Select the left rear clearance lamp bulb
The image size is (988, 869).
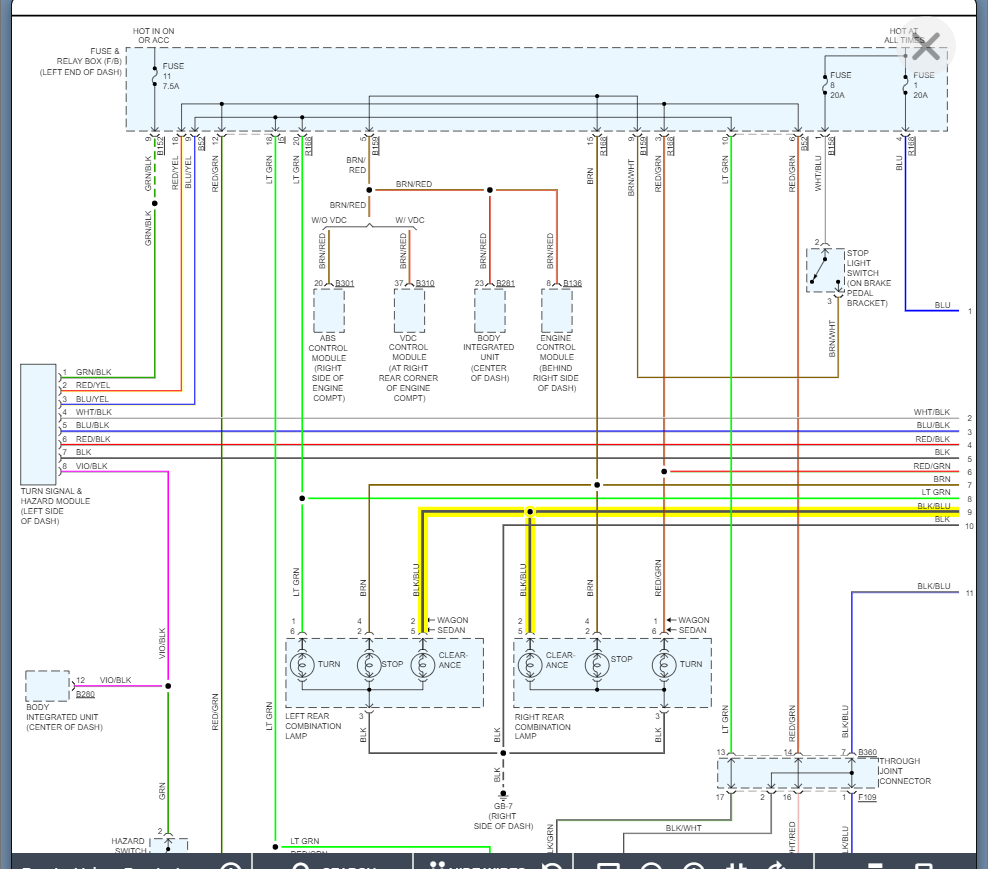(x=422, y=664)
